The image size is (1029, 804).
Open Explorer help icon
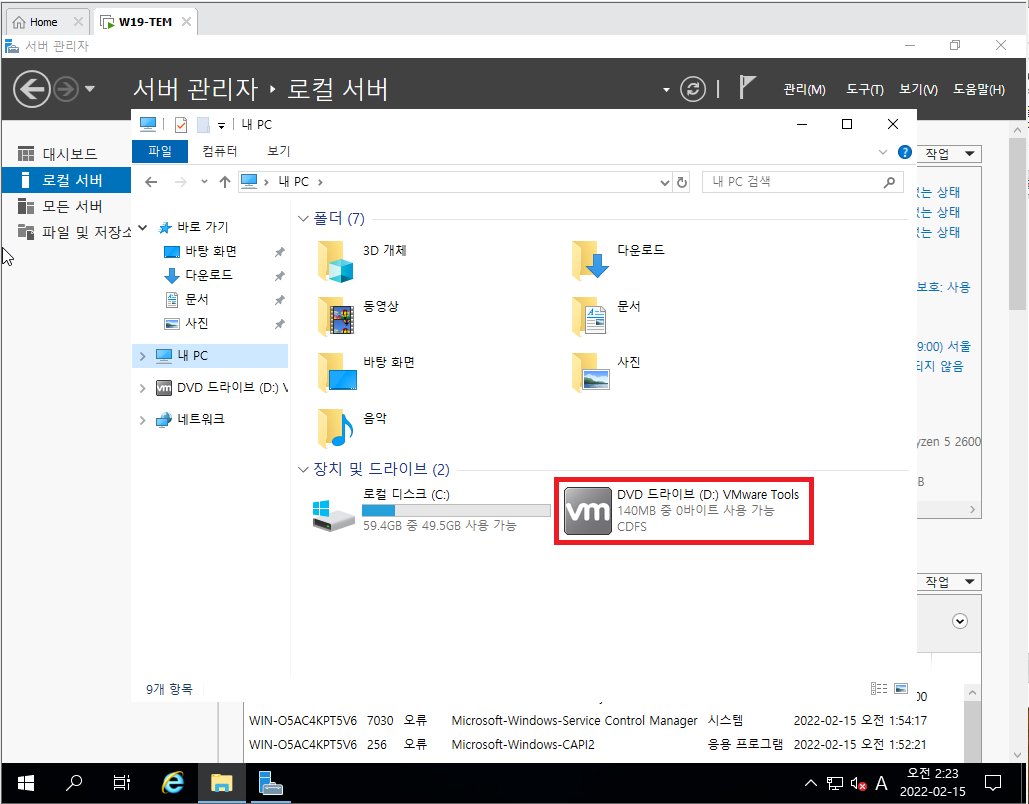coord(904,152)
